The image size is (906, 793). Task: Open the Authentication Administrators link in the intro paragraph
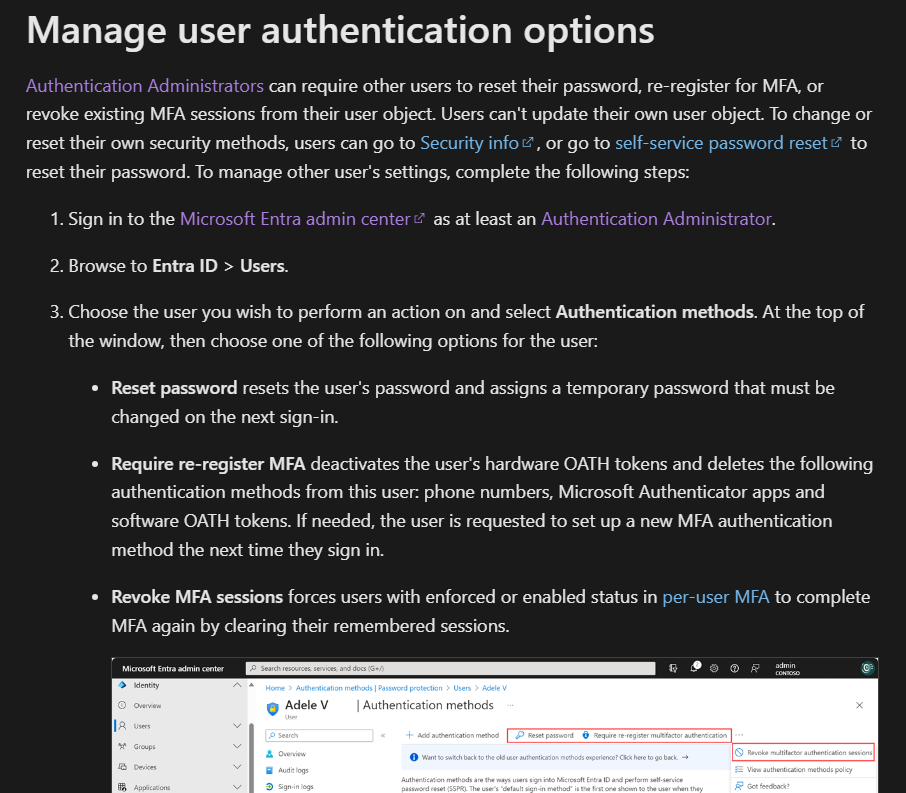click(144, 86)
